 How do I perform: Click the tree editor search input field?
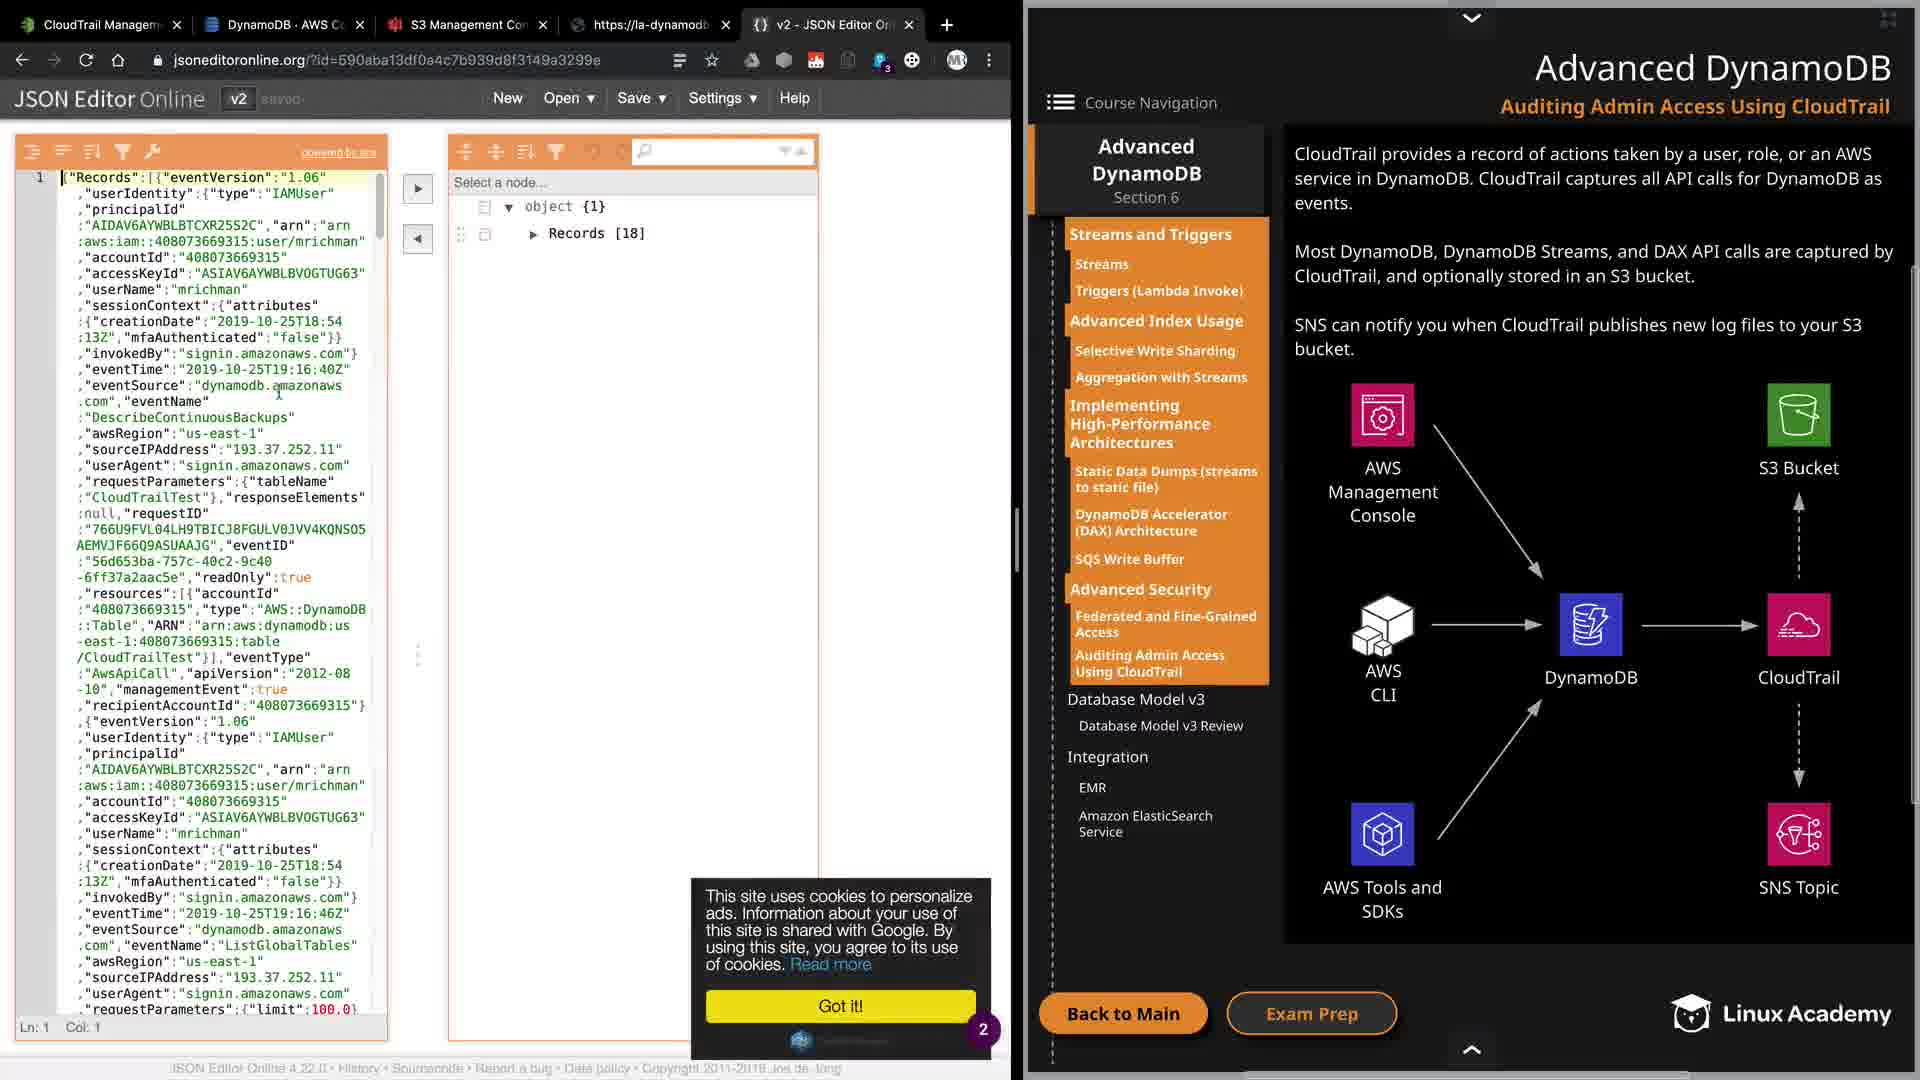coord(714,152)
